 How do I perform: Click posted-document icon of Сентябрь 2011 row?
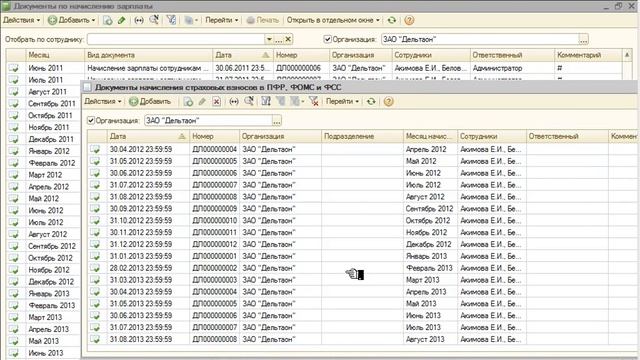point(14,104)
